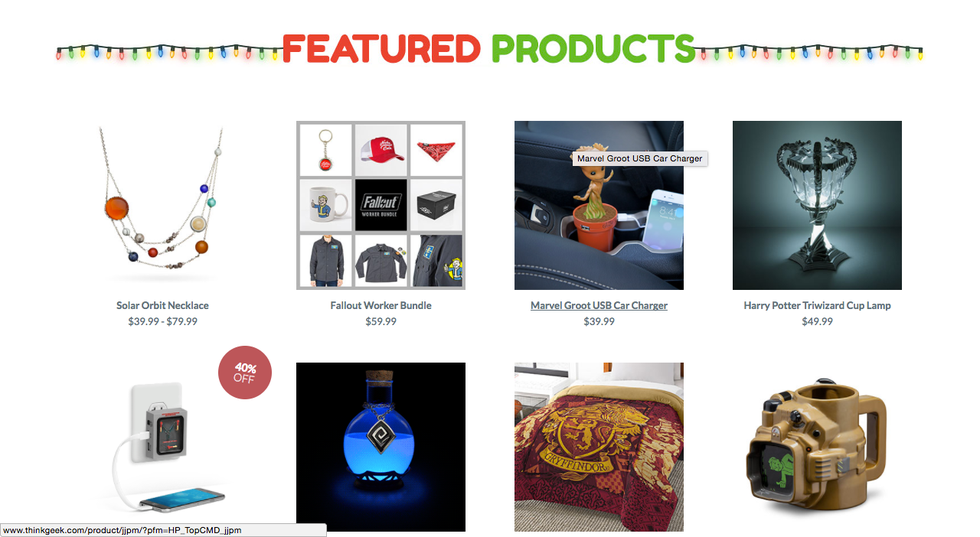Screen dimensions: 980x537
Task: Click the $59.99 Fallout bundle price
Action: point(381,321)
